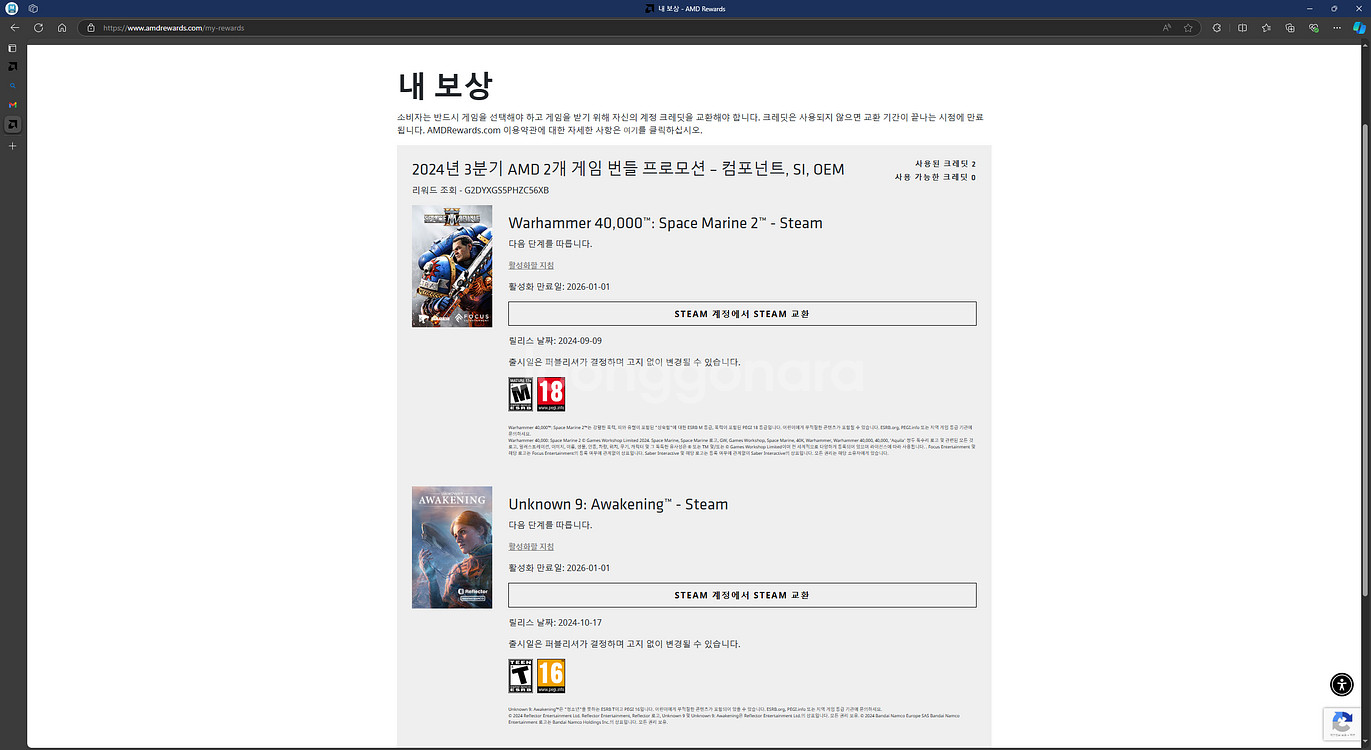
Task: Open browser extensions icon
Action: coord(1217,28)
